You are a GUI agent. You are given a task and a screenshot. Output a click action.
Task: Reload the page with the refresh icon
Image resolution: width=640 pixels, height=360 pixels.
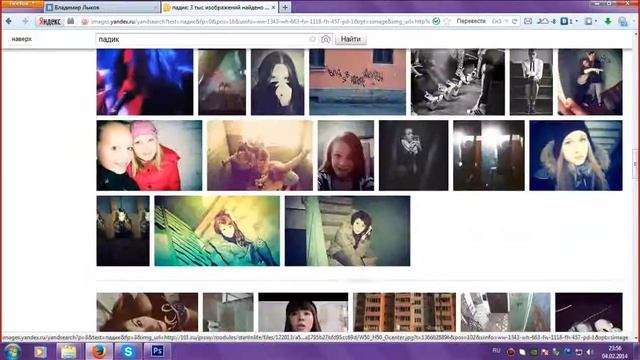coord(515,21)
